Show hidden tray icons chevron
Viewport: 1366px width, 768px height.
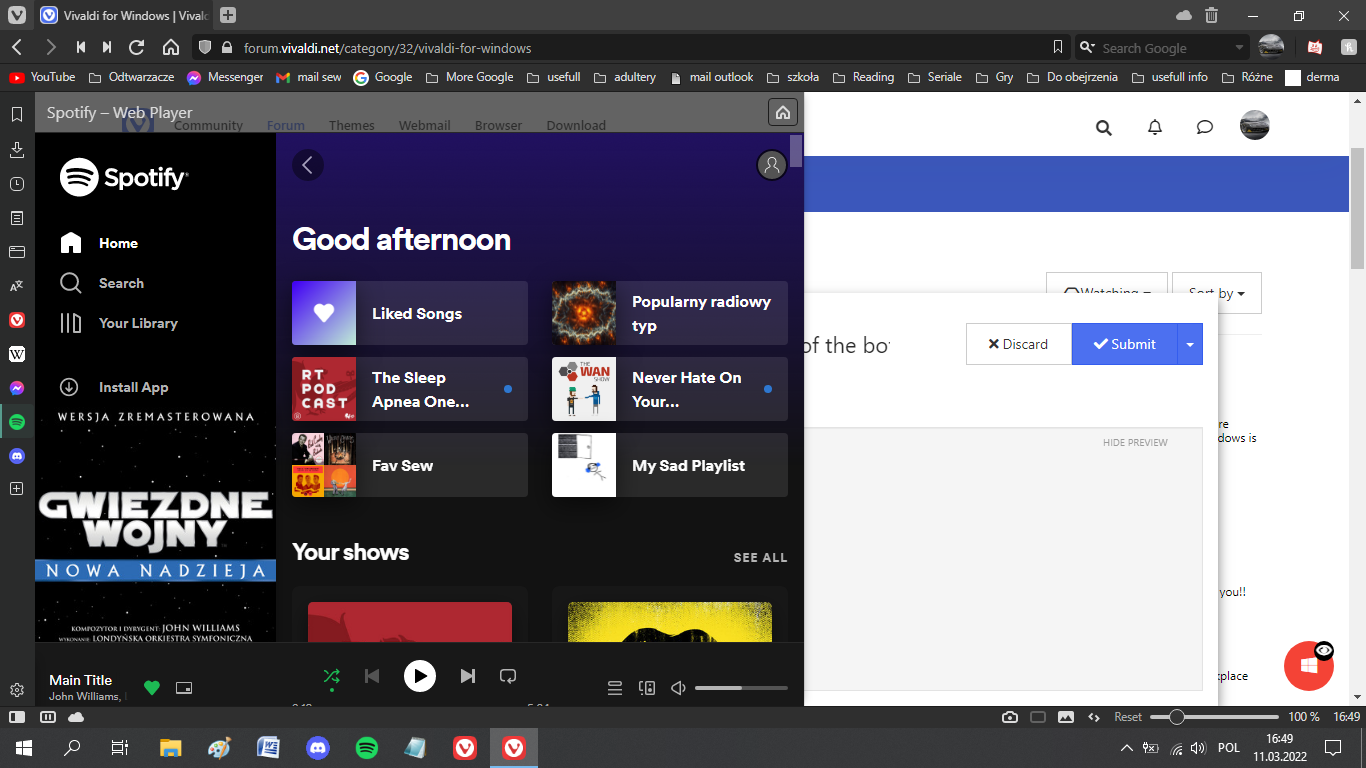[1127, 748]
